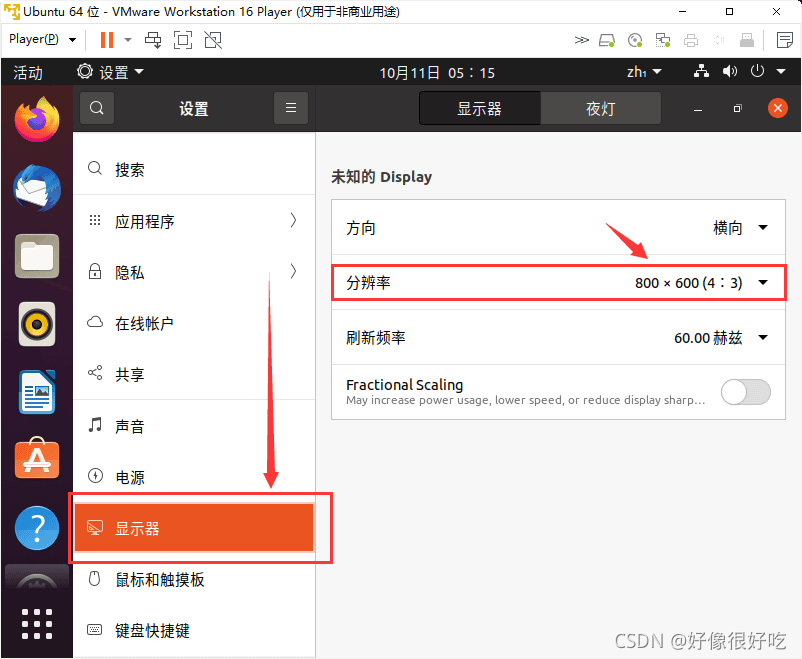This screenshot has height=659, width=802.
Task: Expand 隐私 chevron in sidebar
Action: pyautogui.click(x=293, y=271)
